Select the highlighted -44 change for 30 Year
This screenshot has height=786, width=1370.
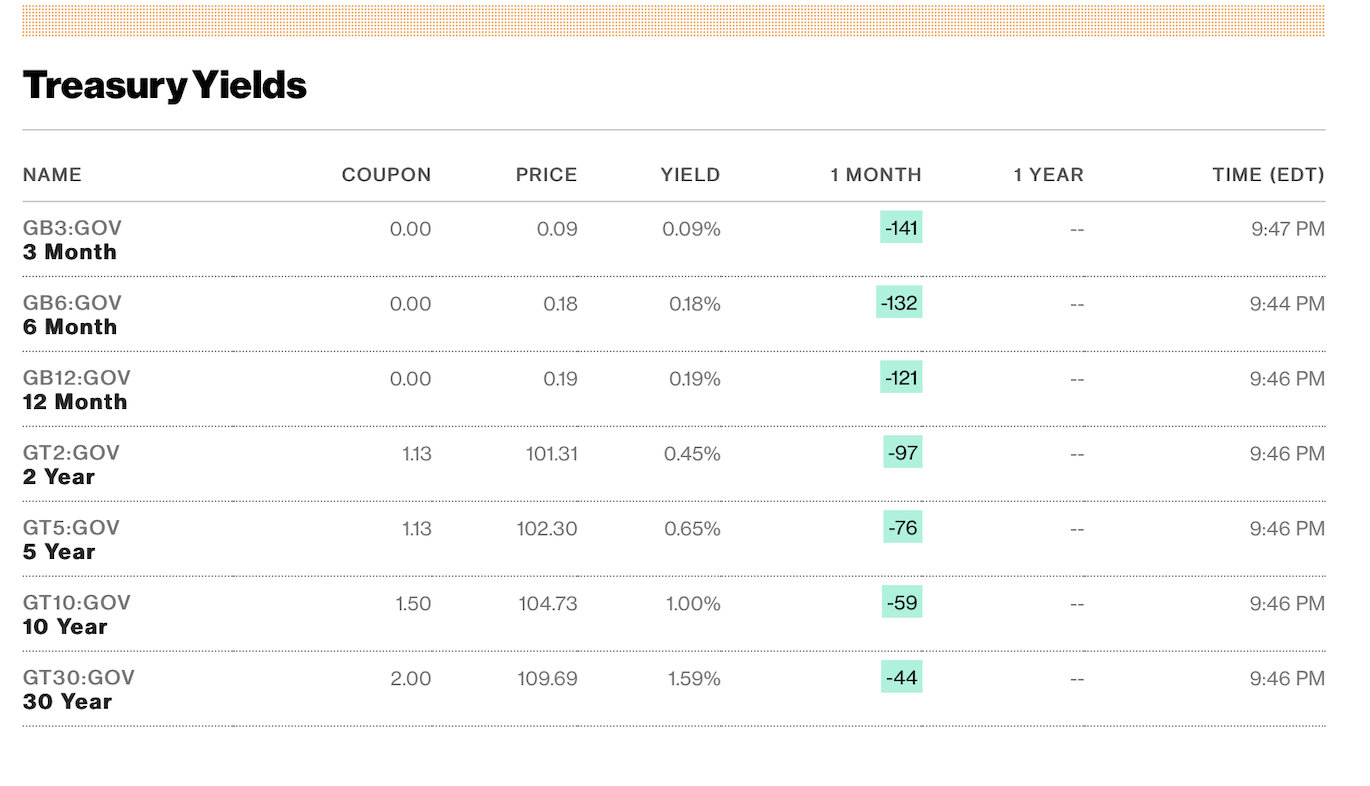coord(903,678)
